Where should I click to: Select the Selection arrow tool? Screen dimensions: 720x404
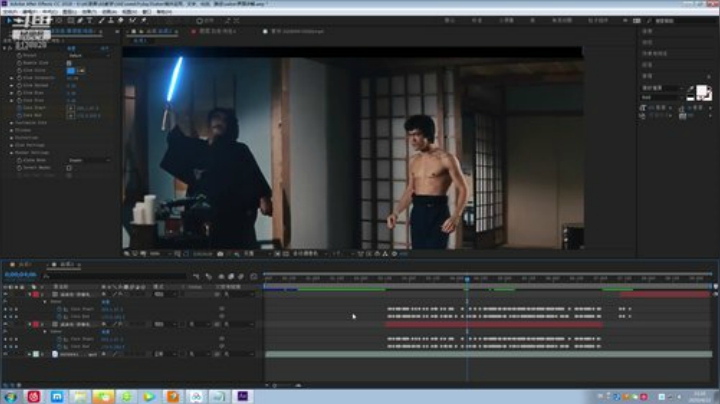9,21
